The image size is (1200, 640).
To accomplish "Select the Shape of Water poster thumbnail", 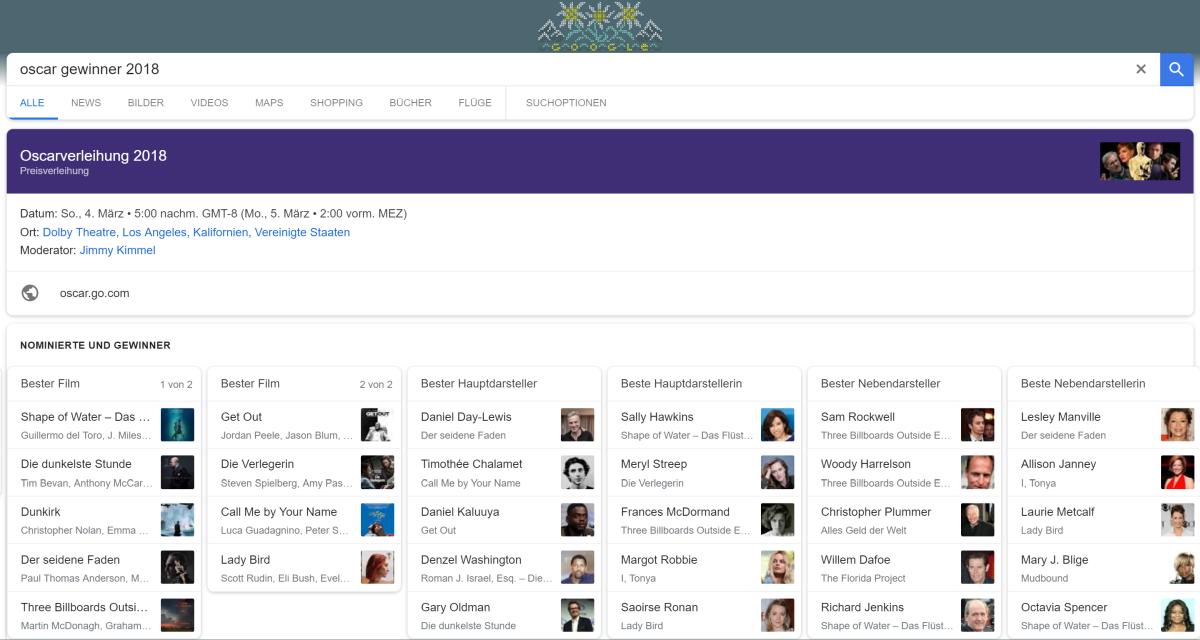I will (177, 425).
